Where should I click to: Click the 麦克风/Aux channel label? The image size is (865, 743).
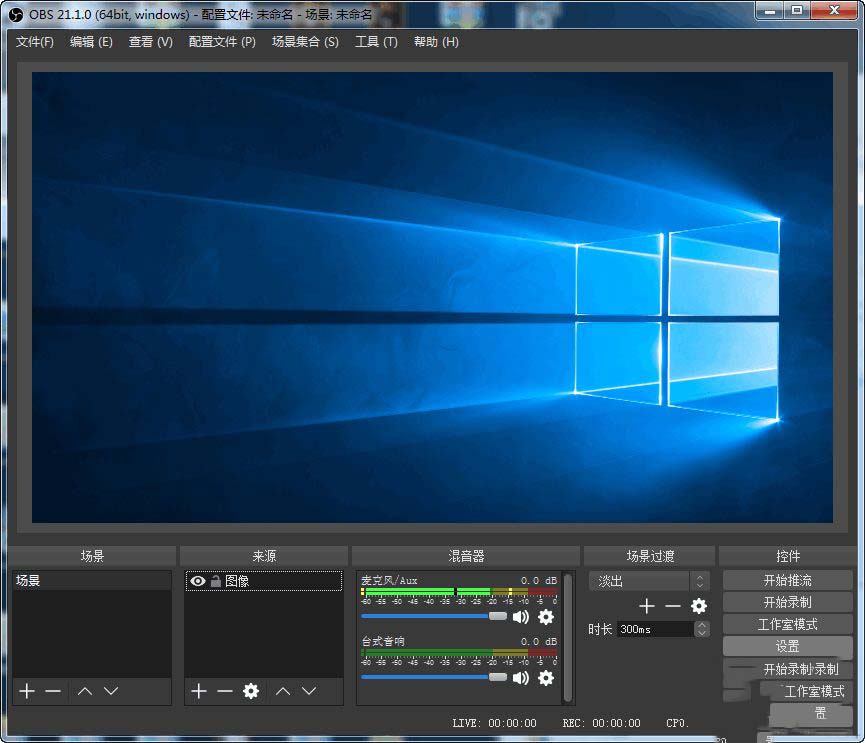tap(389, 580)
